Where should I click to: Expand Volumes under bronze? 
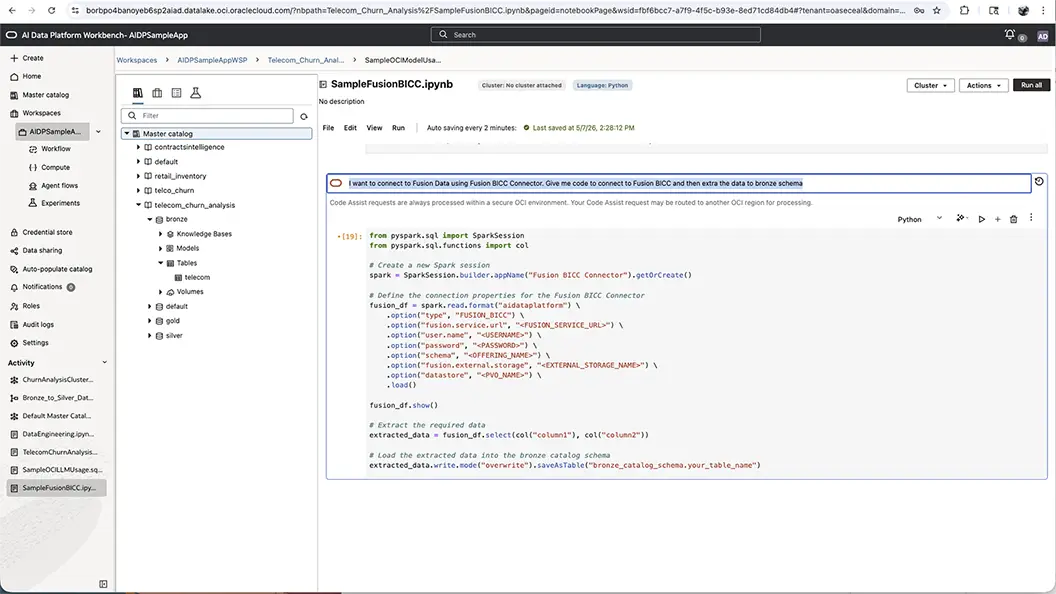pyautogui.click(x=160, y=292)
